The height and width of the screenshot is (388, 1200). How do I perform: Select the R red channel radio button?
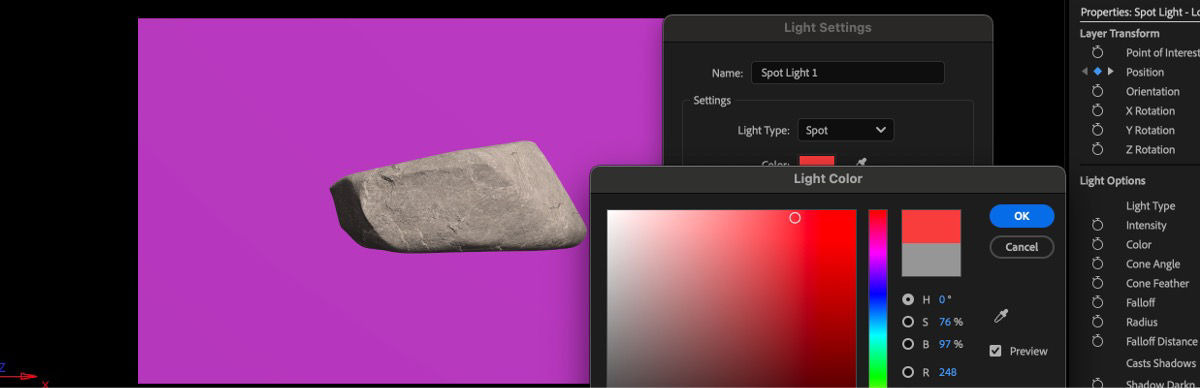pos(908,372)
